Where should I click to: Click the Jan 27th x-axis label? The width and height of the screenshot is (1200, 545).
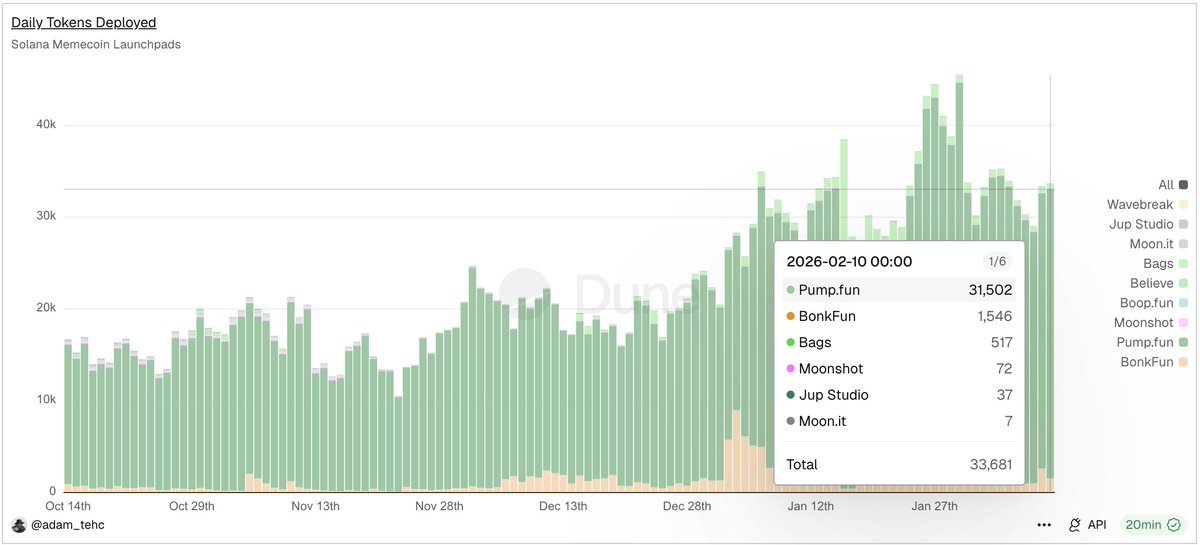(934, 506)
